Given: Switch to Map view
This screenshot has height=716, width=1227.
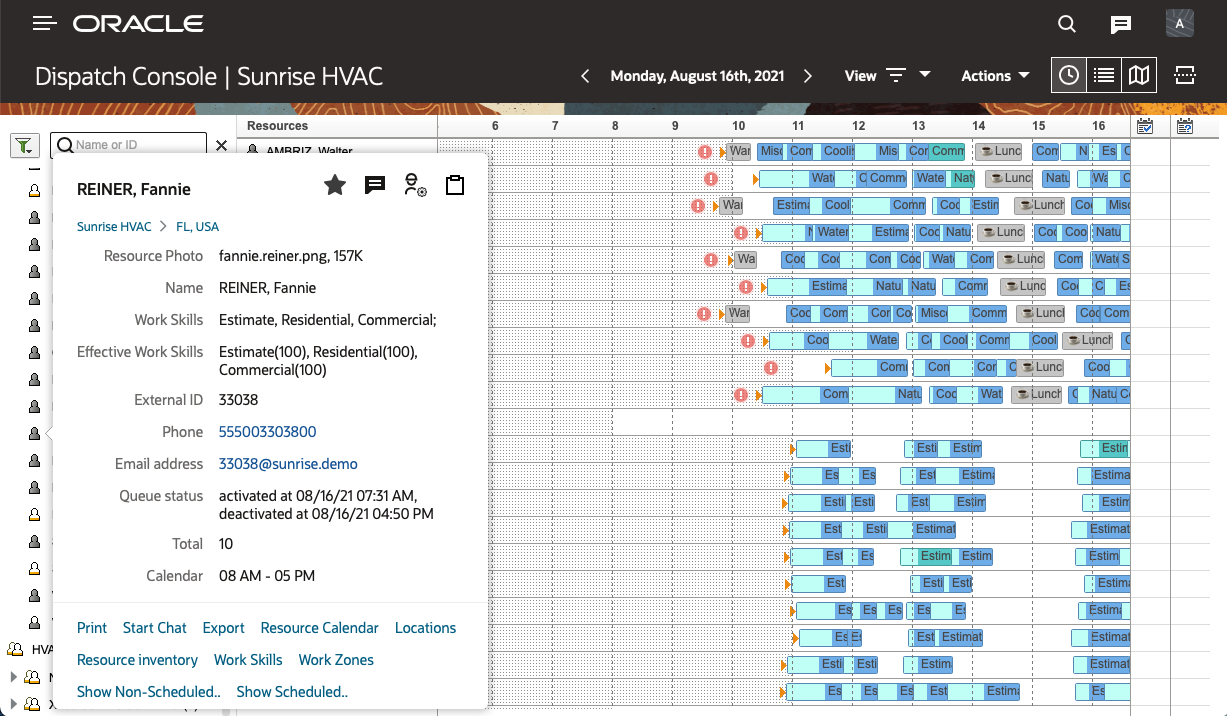Looking at the screenshot, I should (x=1138, y=76).
